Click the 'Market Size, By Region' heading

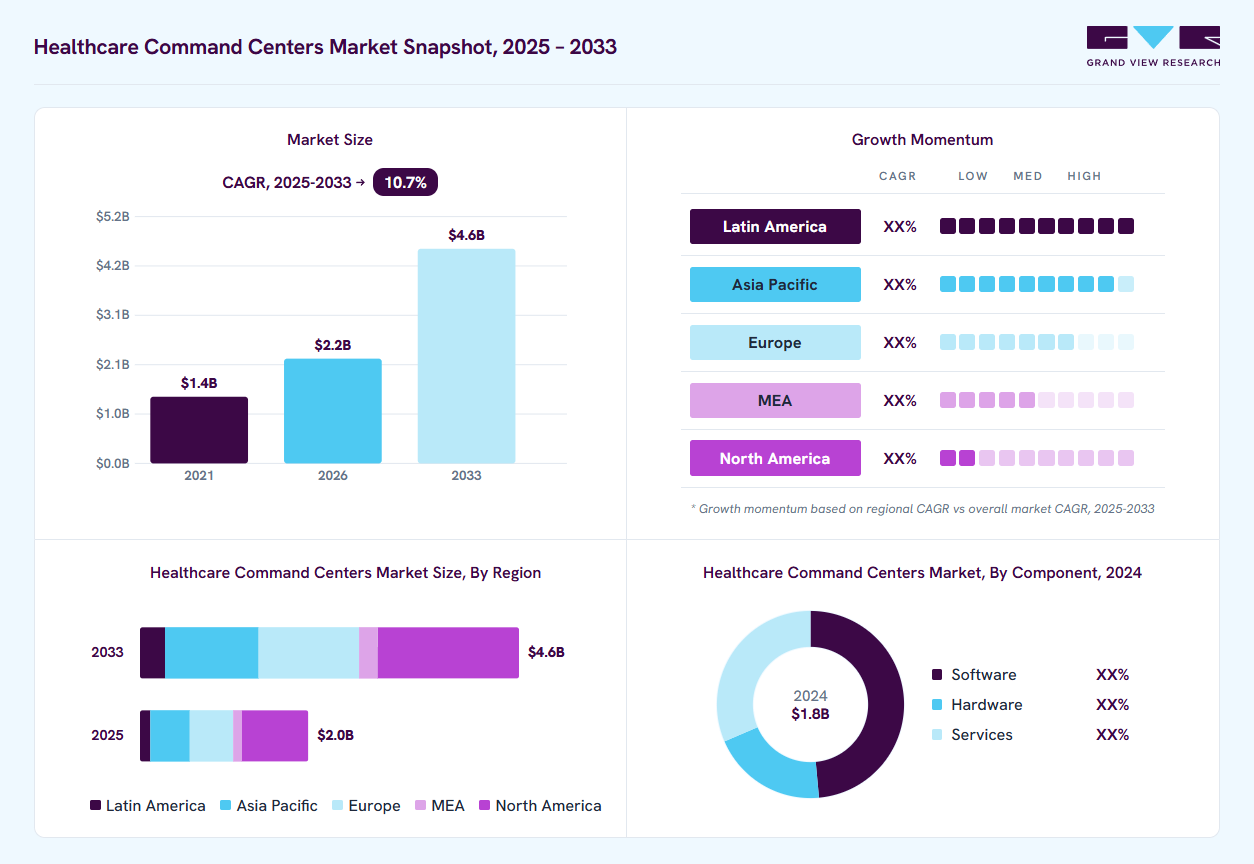point(346,573)
